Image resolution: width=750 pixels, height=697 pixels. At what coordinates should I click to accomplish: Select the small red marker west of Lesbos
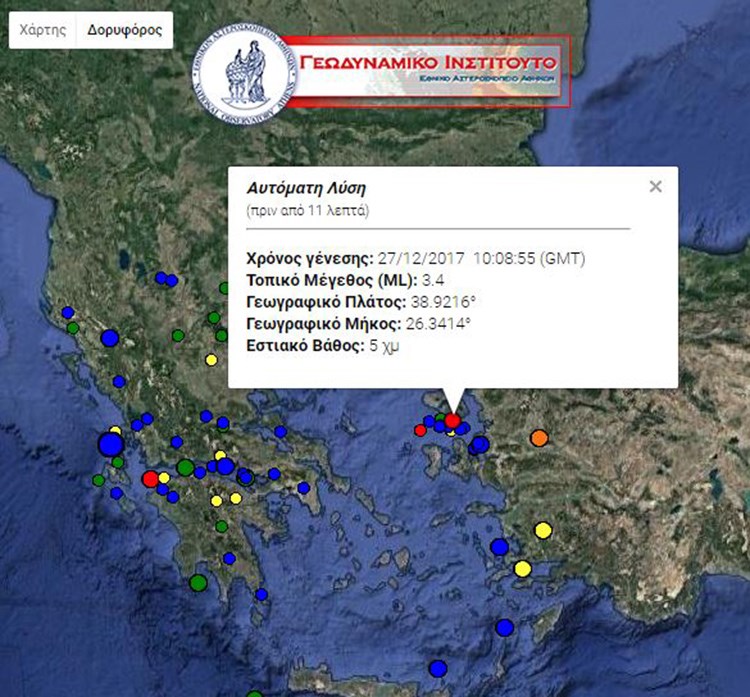point(420,430)
